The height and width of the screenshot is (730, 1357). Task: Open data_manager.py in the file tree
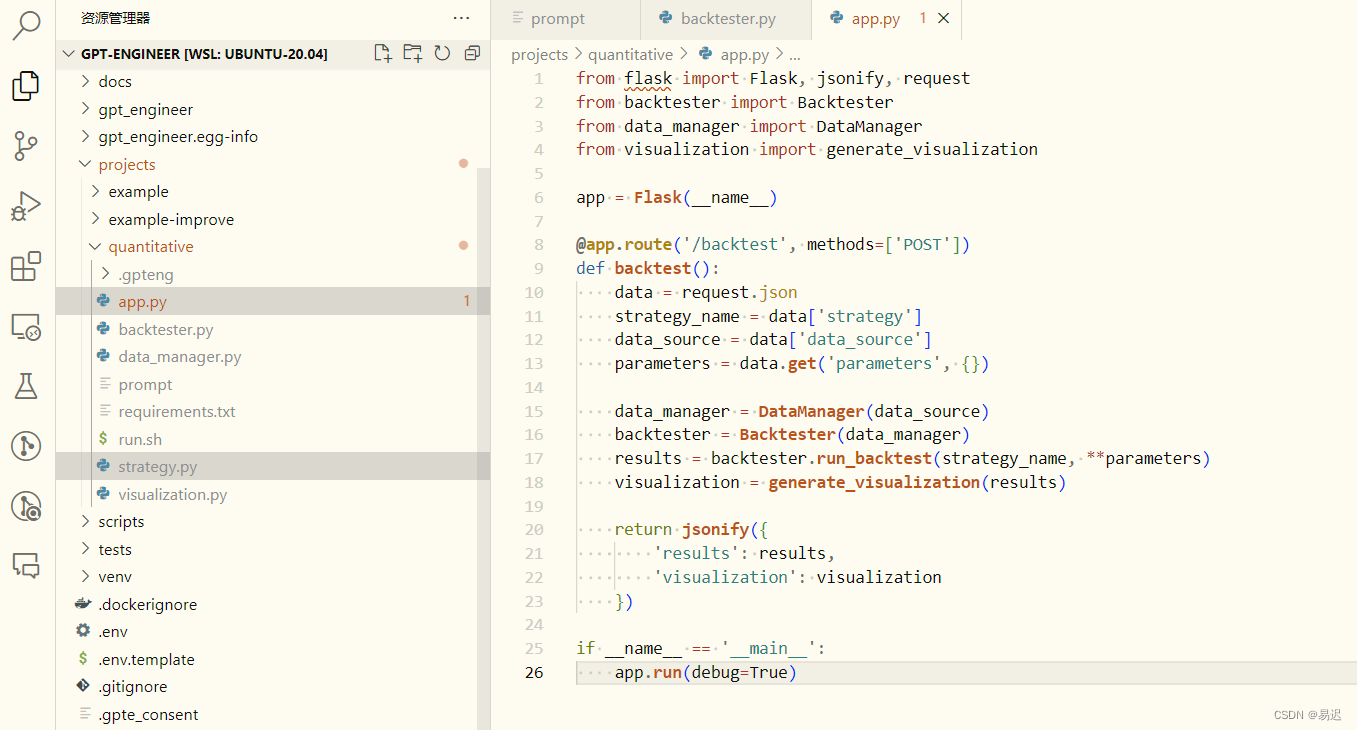click(x=273, y=357)
